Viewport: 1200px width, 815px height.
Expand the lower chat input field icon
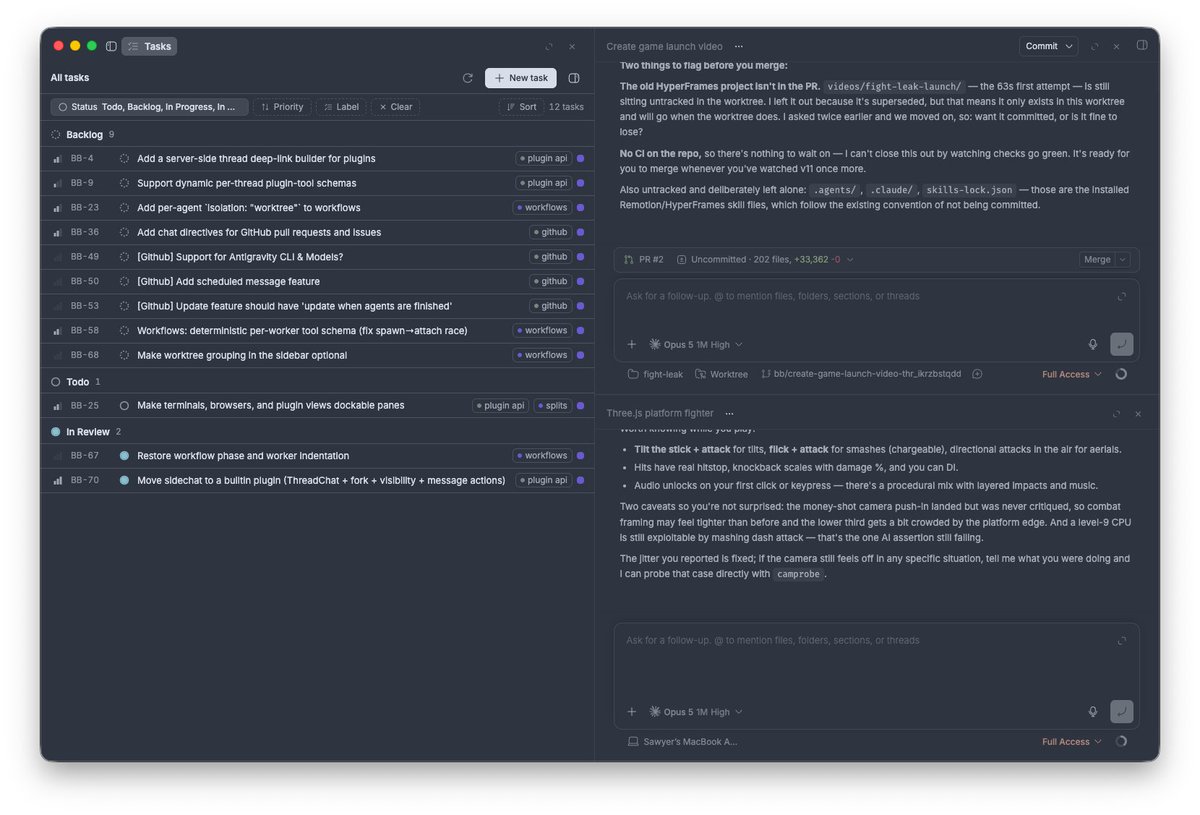point(1122,640)
